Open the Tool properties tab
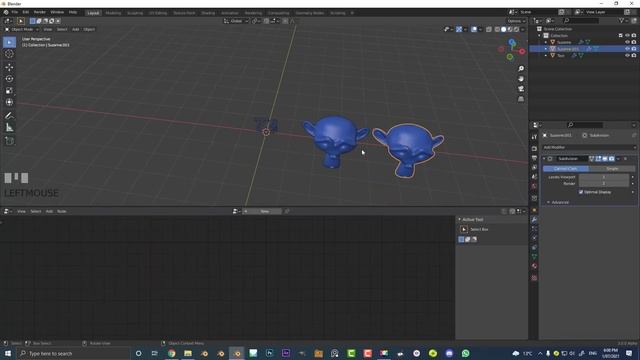Viewport: 640px width, 360px height. [x=534, y=137]
